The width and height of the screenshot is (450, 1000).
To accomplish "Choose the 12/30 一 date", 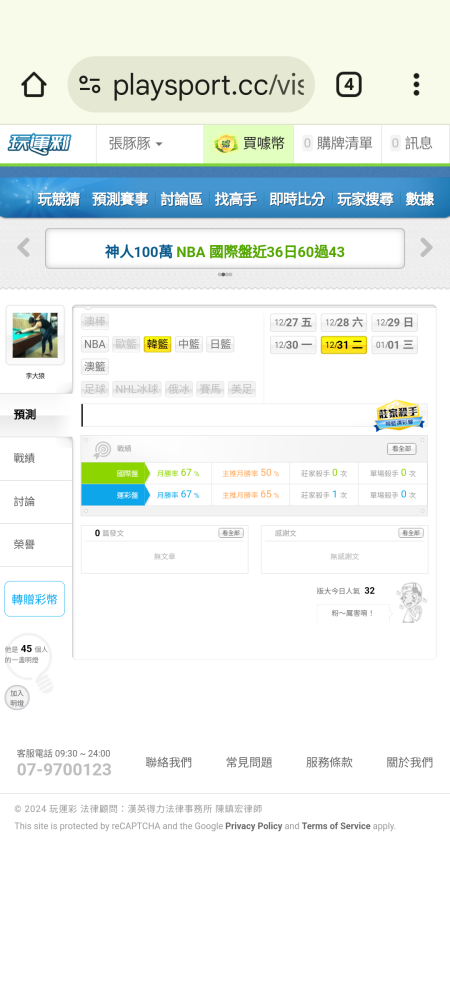I will (x=293, y=345).
